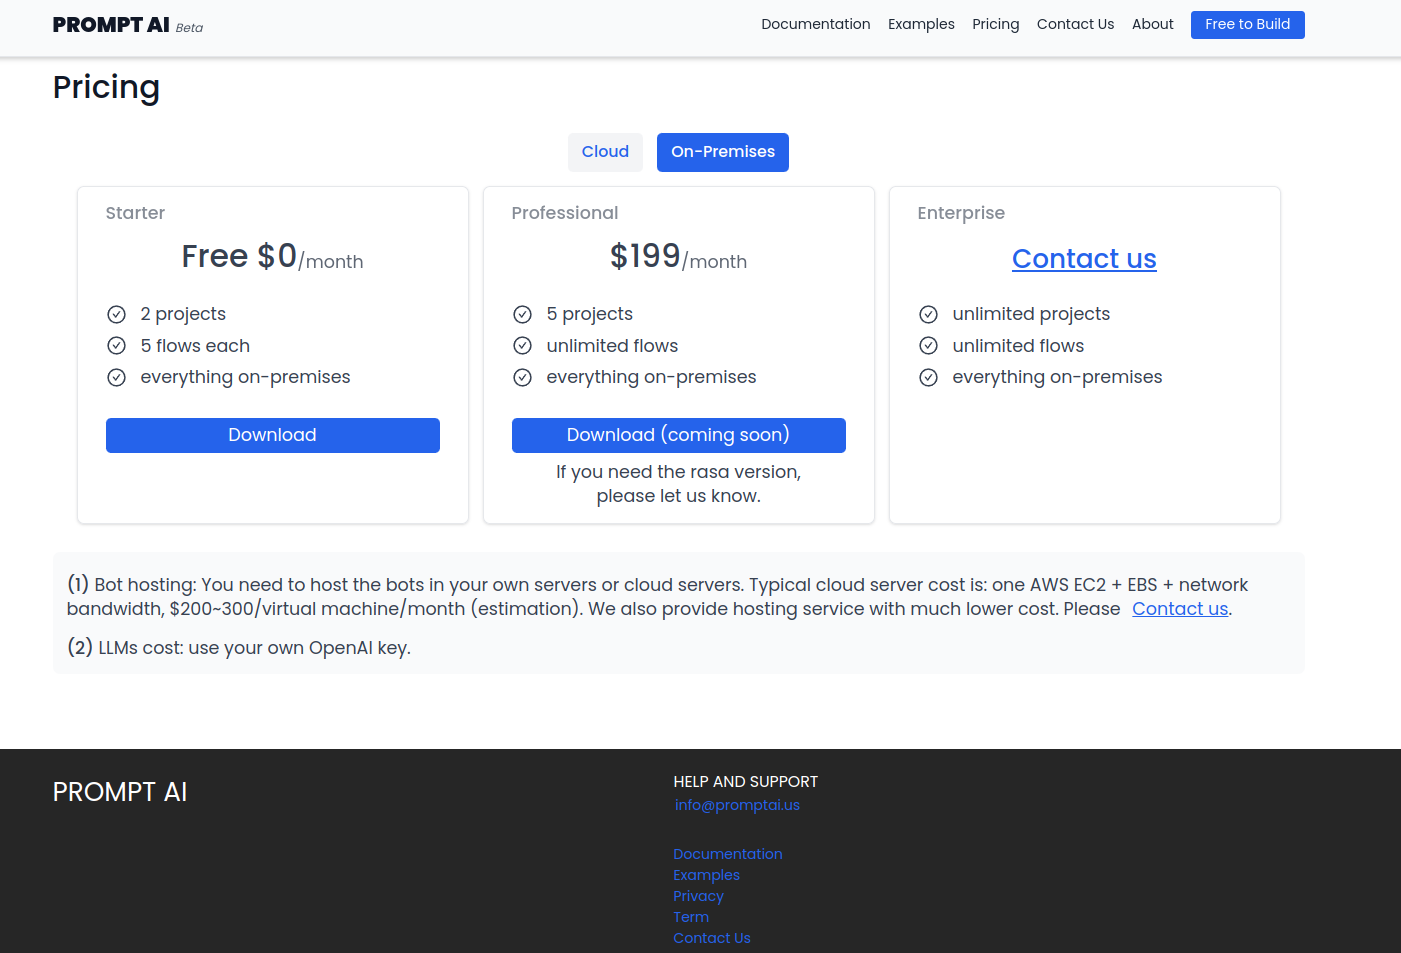Click the Starter everything on-premises check icon
This screenshot has width=1401, height=953.
point(117,378)
